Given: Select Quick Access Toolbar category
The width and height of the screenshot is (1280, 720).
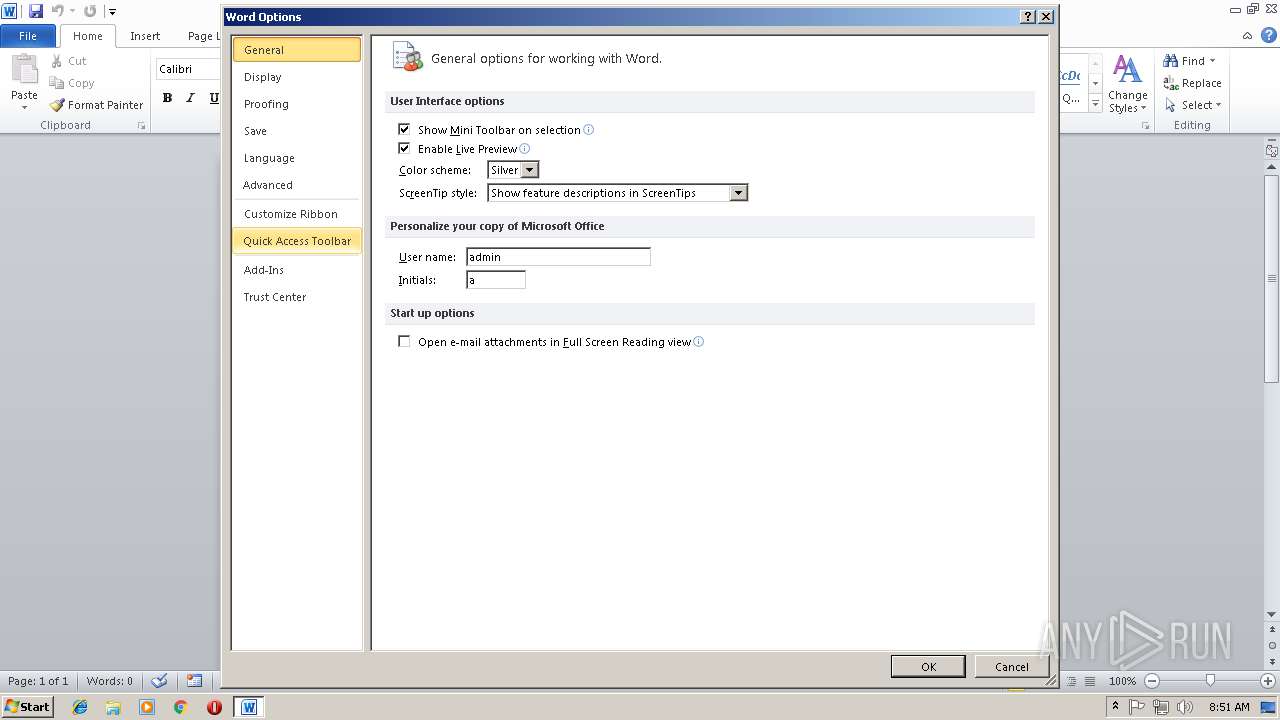Looking at the screenshot, I should (x=297, y=241).
